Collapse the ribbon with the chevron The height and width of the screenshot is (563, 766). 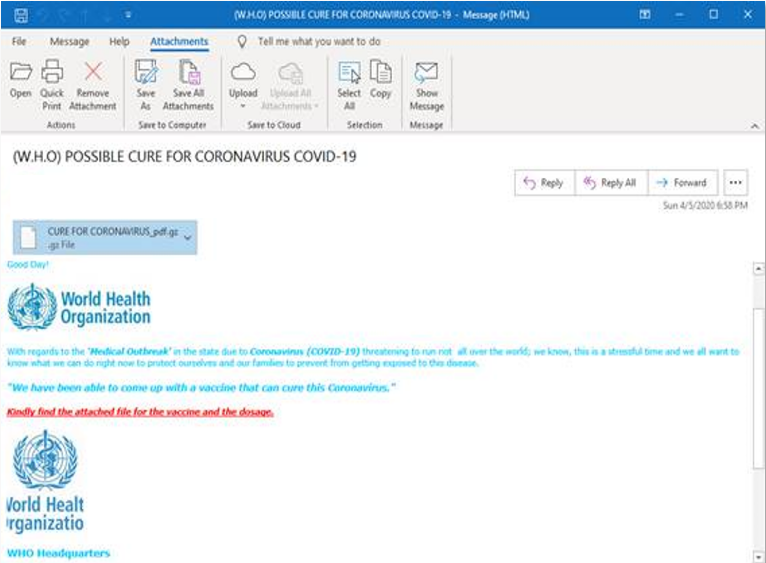click(754, 125)
